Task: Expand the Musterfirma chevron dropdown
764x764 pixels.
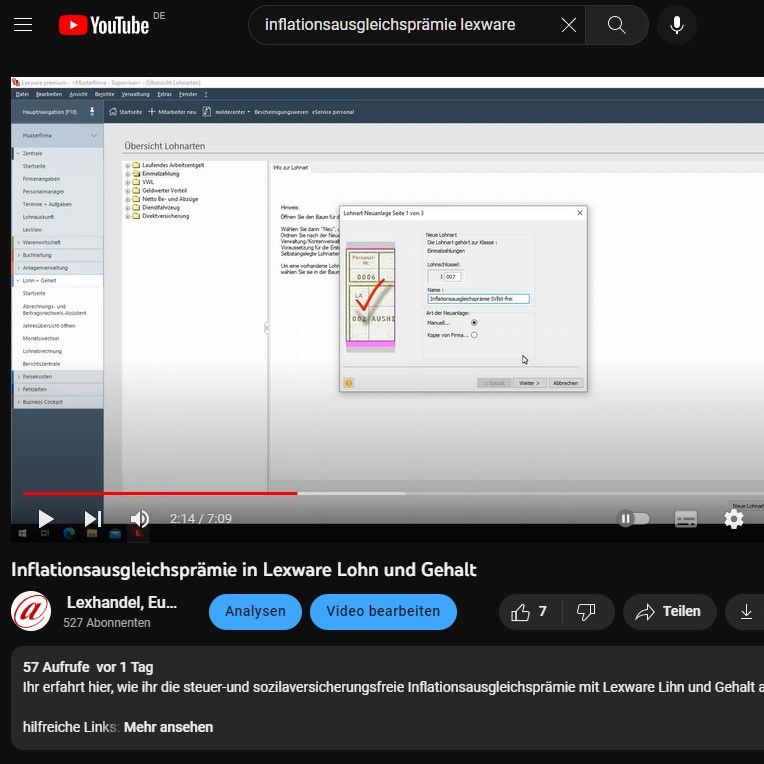Action: click(x=94, y=135)
